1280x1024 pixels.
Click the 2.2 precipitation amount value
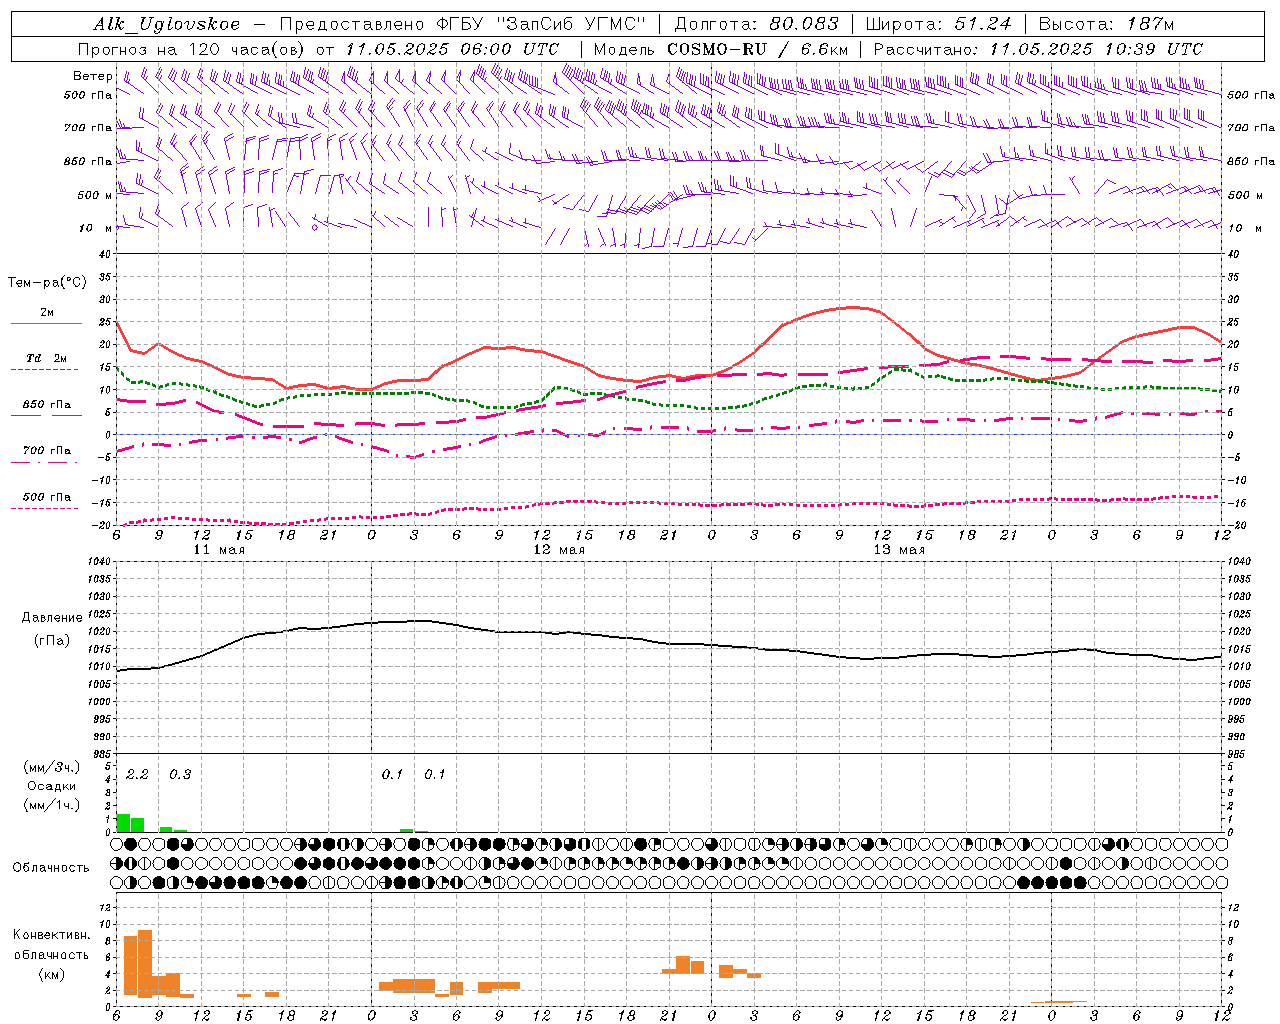(137, 774)
